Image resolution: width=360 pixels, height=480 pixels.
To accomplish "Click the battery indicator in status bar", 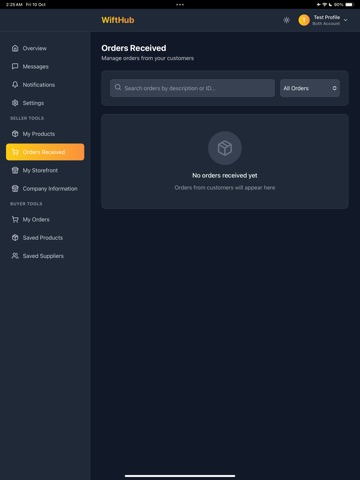I will click(349, 4).
